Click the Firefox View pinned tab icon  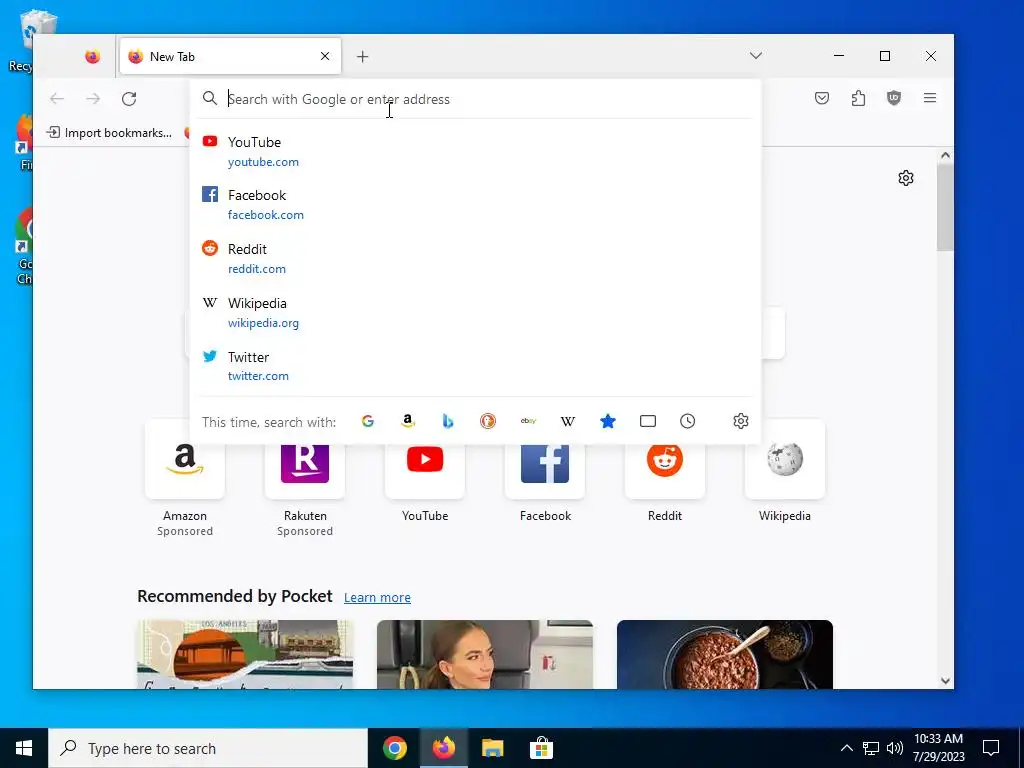(x=92, y=57)
